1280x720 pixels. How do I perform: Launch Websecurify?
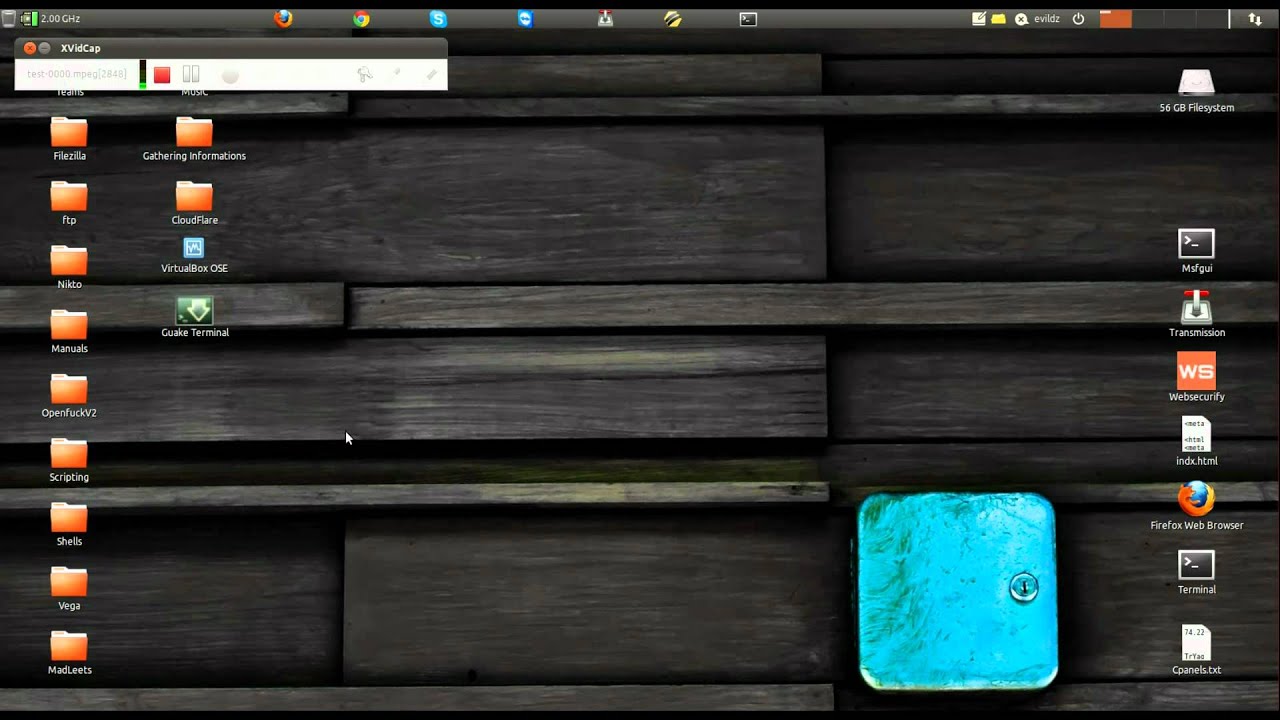pyautogui.click(x=1197, y=377)
